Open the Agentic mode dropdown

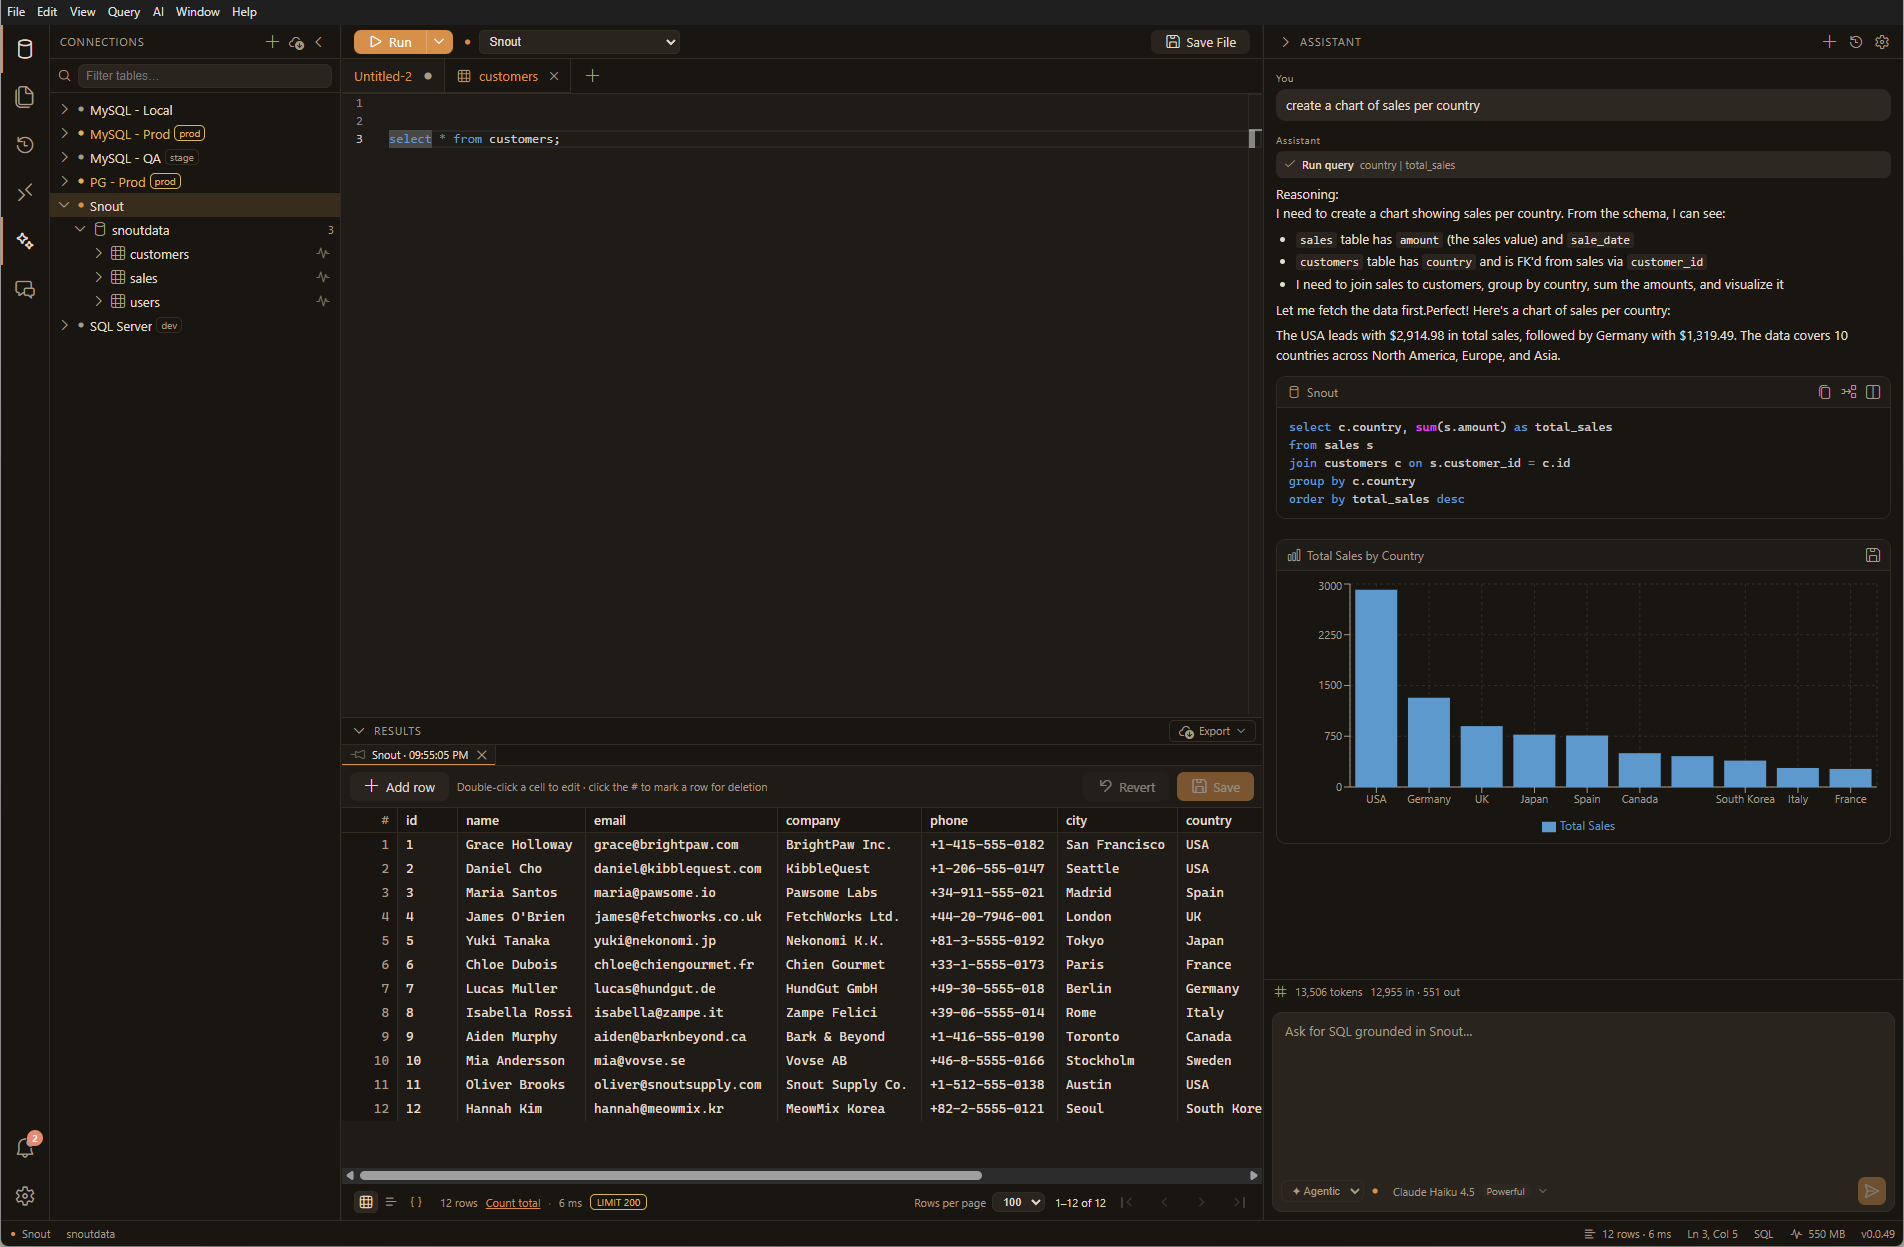point(1324,1191)
